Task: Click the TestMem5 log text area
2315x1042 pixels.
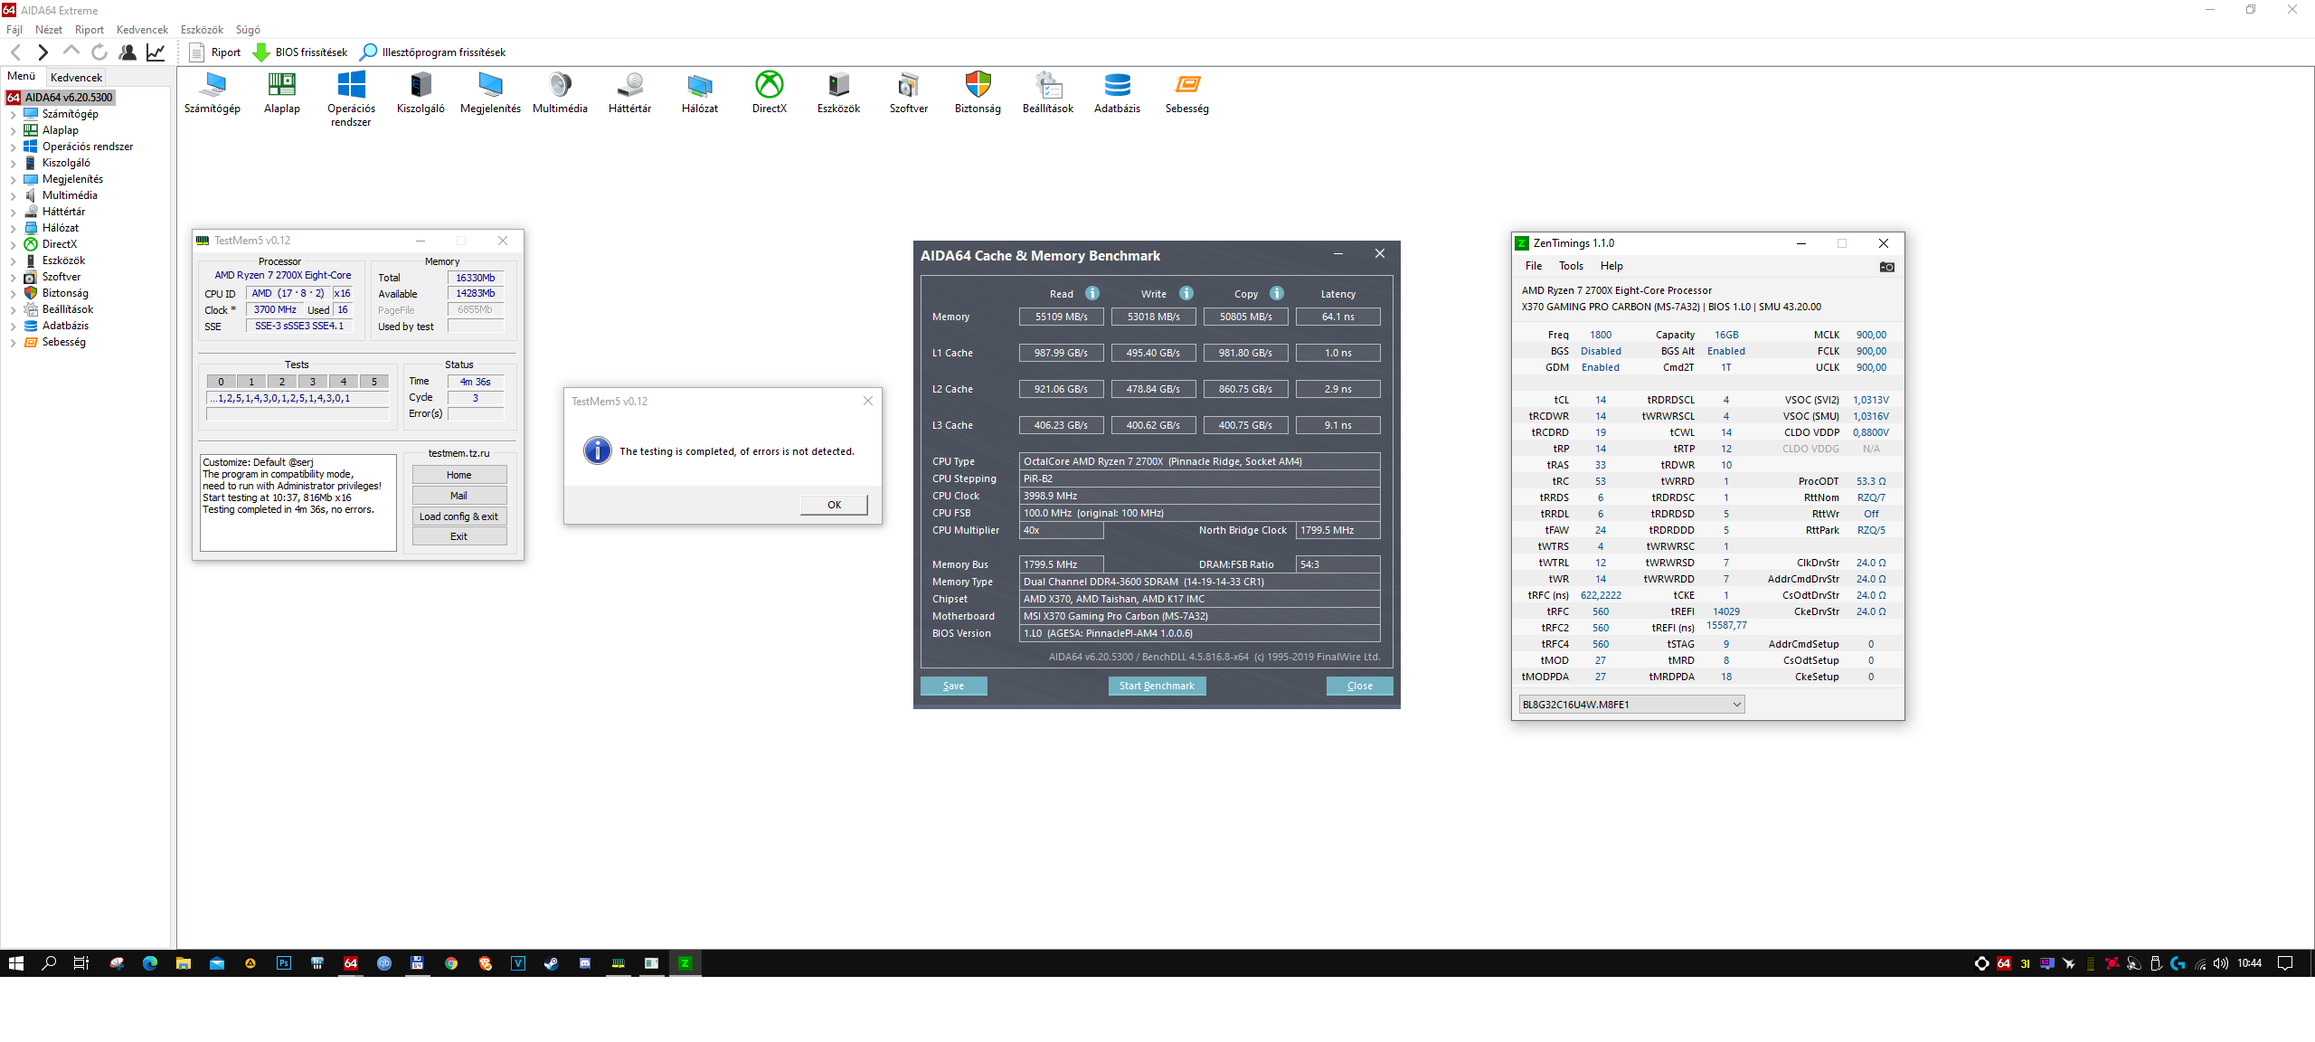Action: (x=298, y=502)
